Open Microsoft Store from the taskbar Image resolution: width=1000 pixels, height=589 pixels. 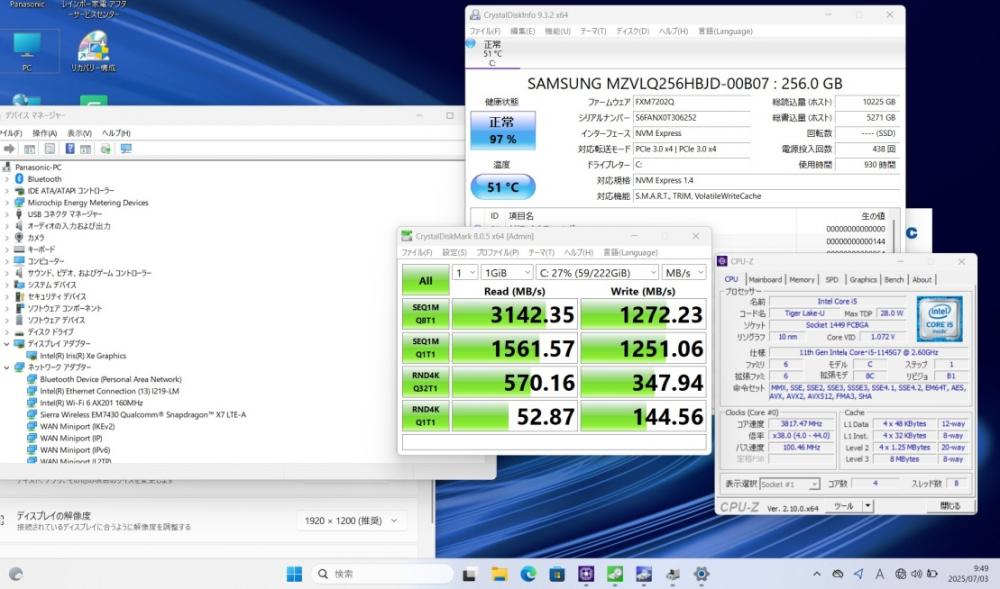pos(557,574)
